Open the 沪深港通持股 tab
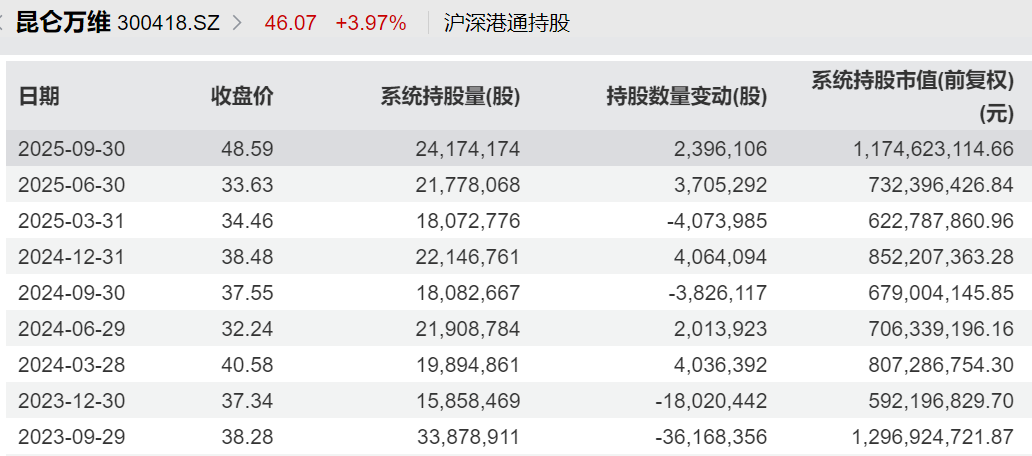Screen dimensions: 1032x456 point(507,22)
